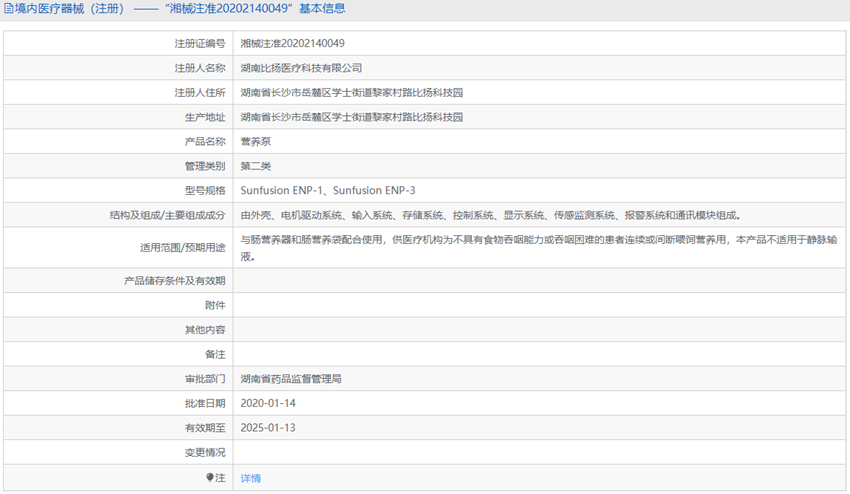
Task: Select the address value in 生产地址 row
Action: (351, 117)
